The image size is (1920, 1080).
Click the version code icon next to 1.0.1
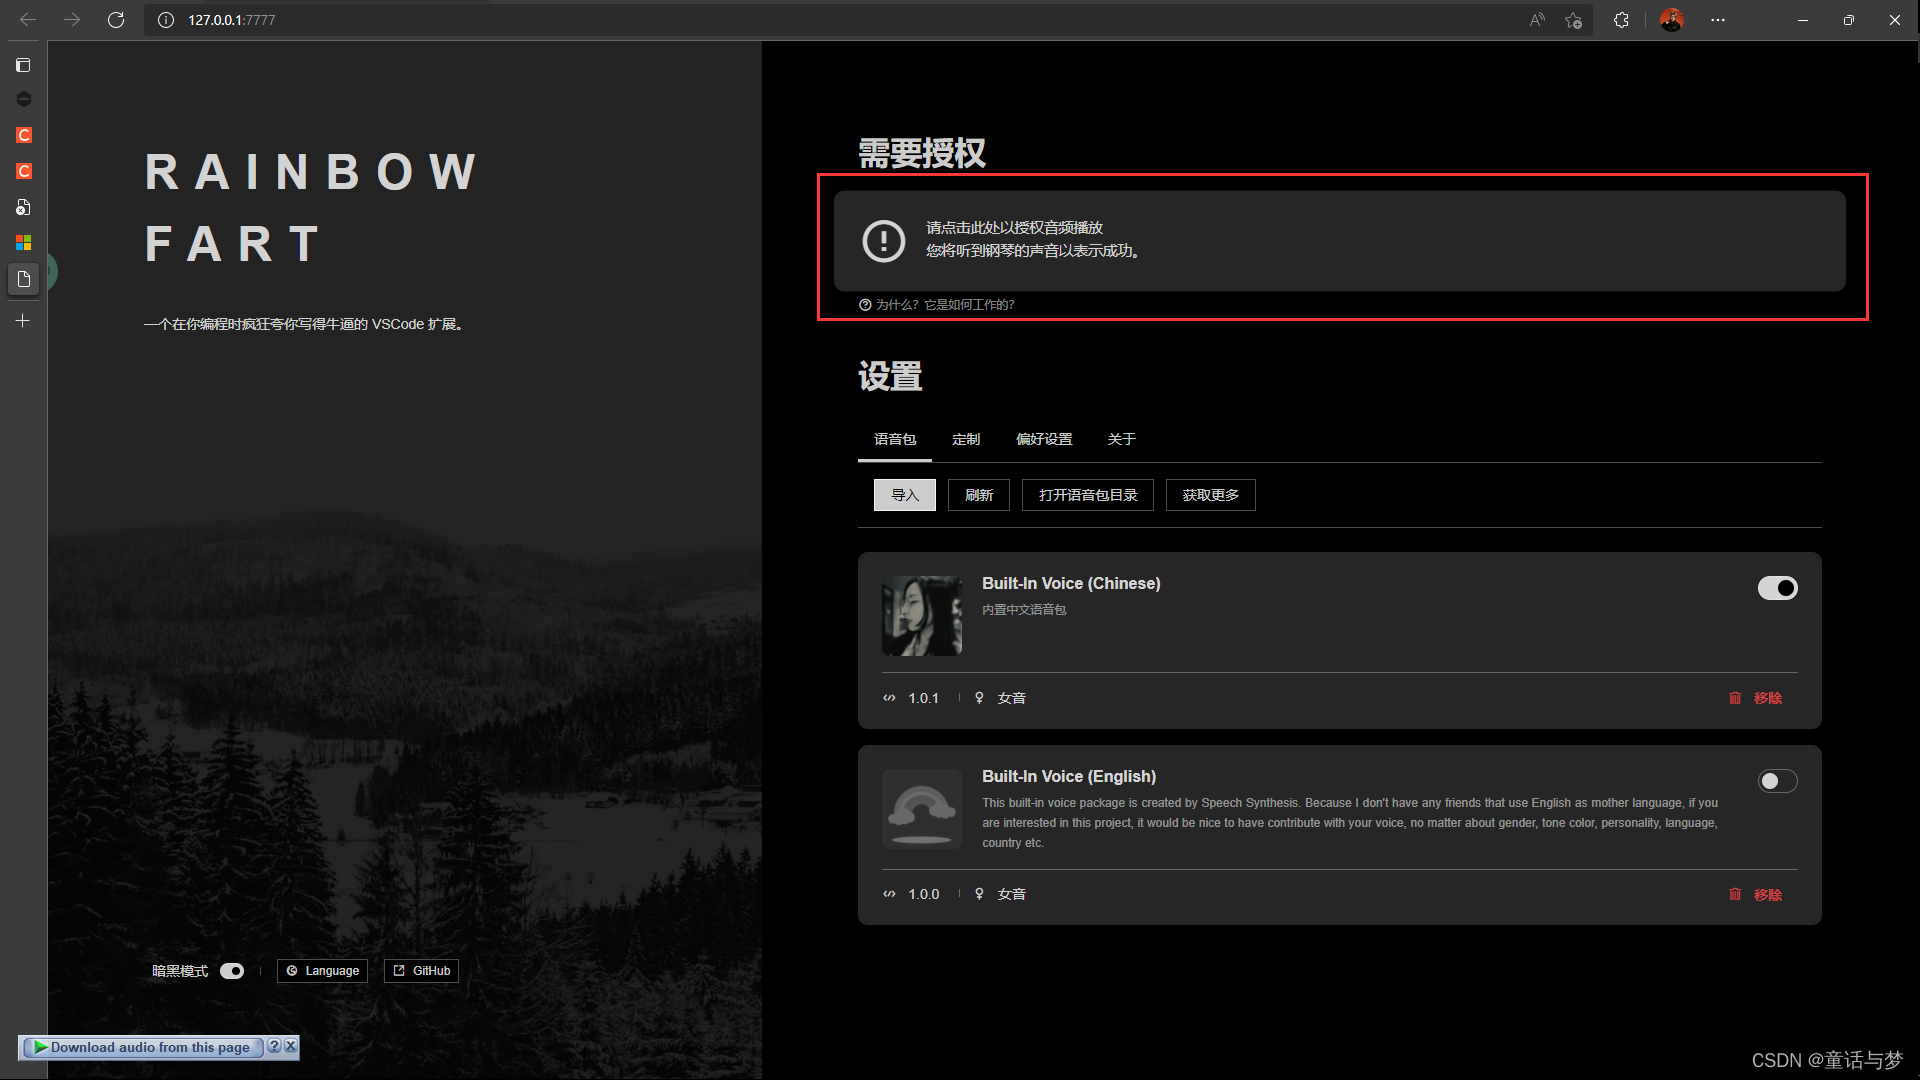point(889,698)
